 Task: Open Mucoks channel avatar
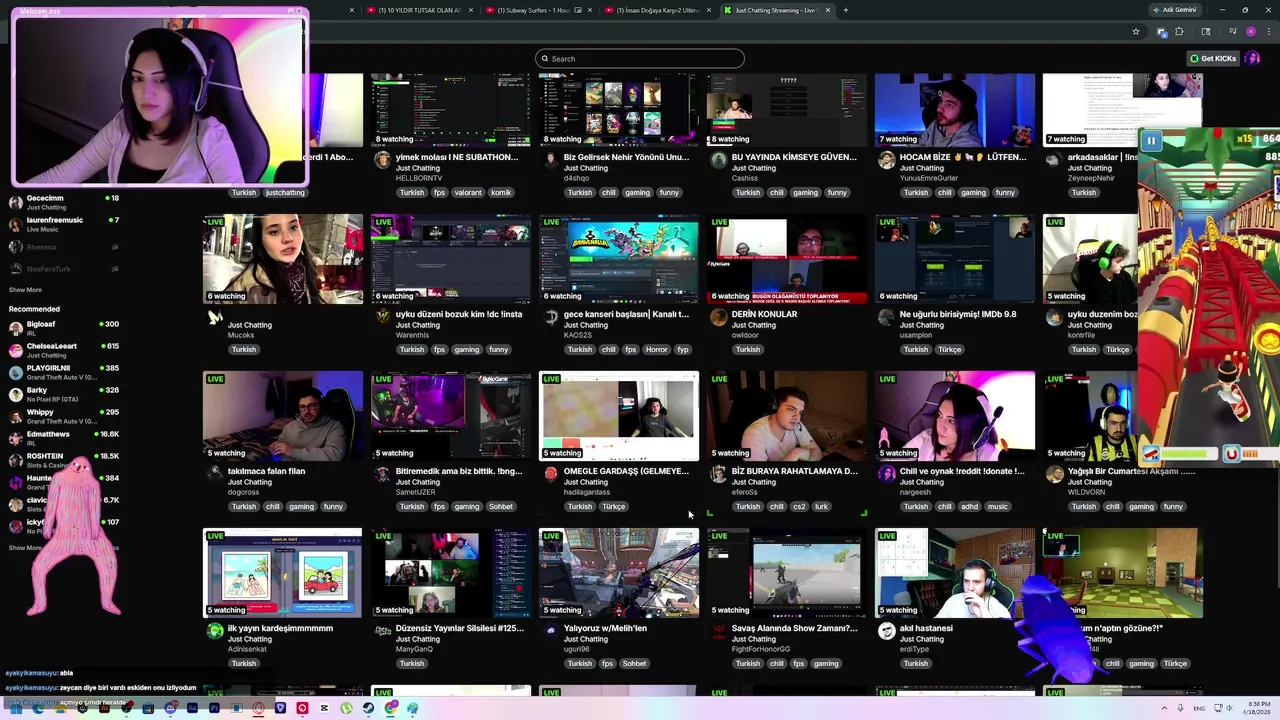point(215,318)
